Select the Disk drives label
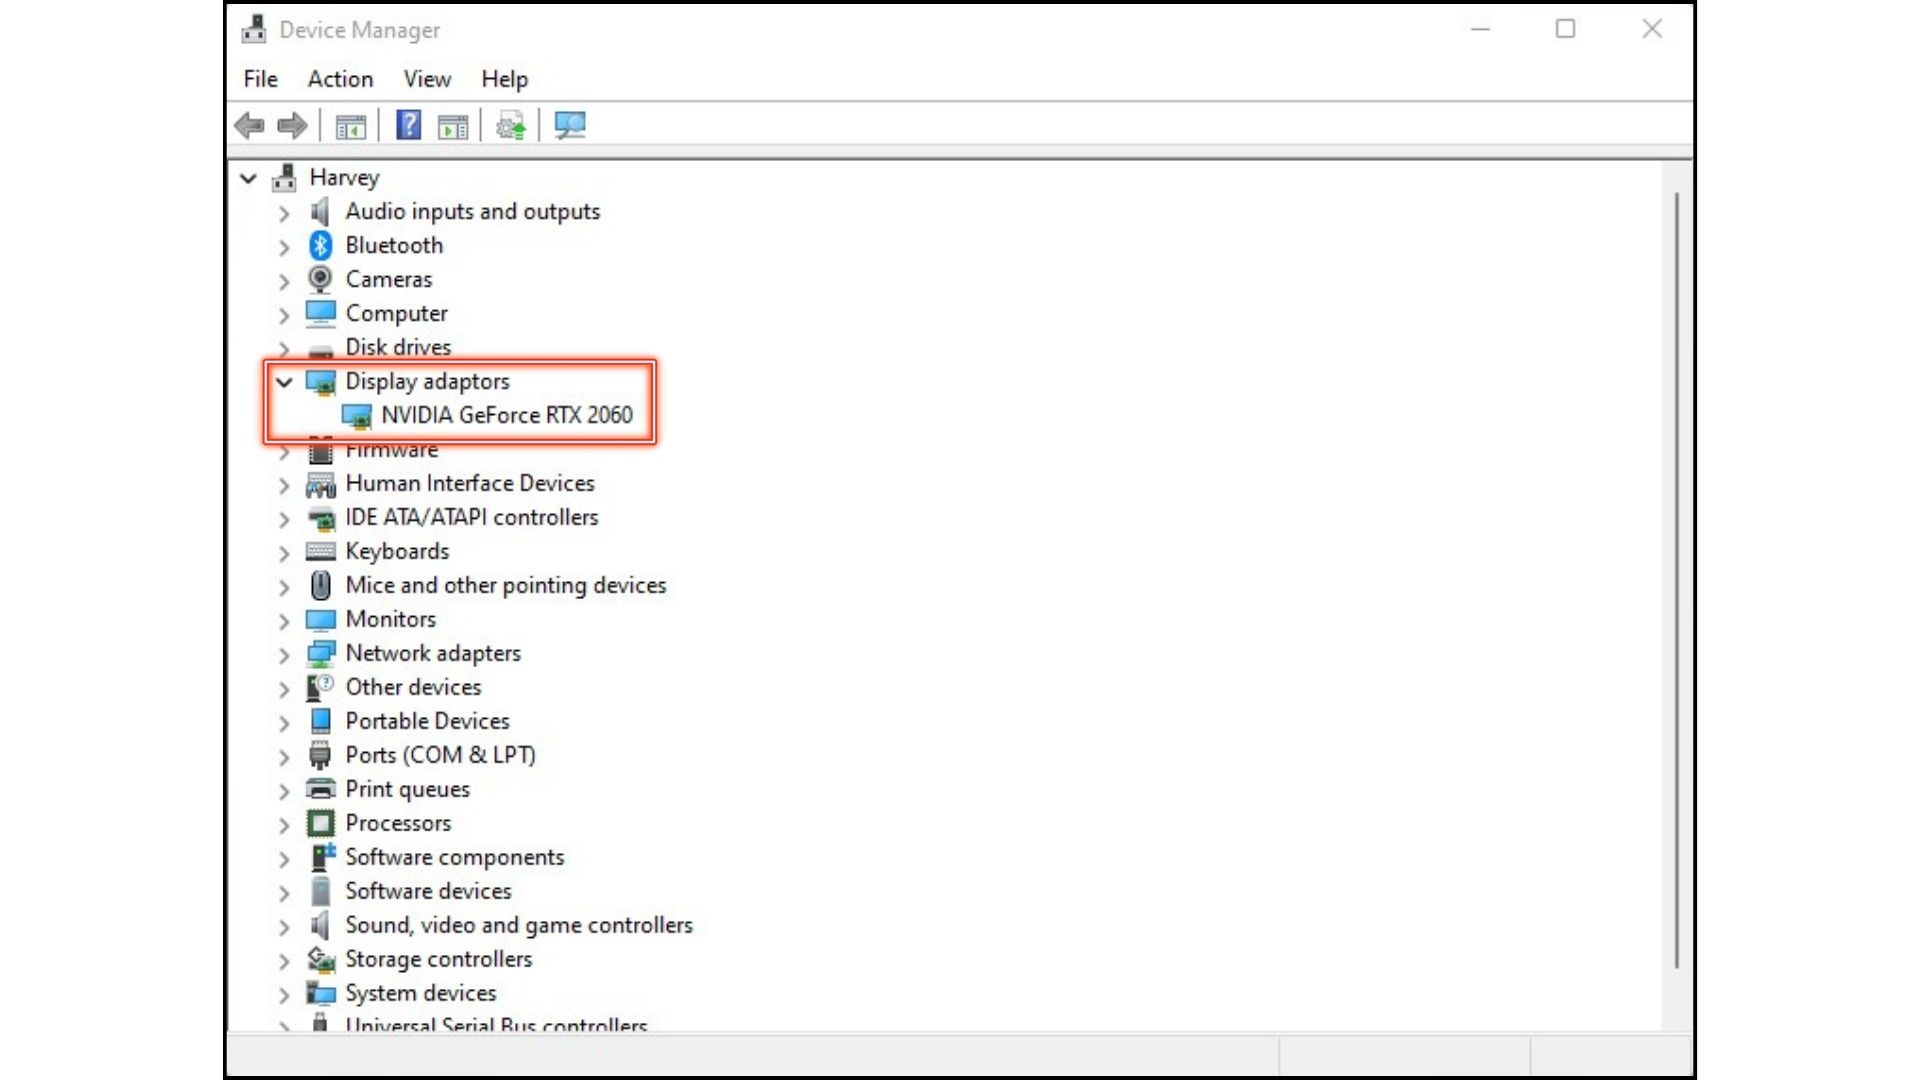1920x1080 pixels. coord(398,347)
